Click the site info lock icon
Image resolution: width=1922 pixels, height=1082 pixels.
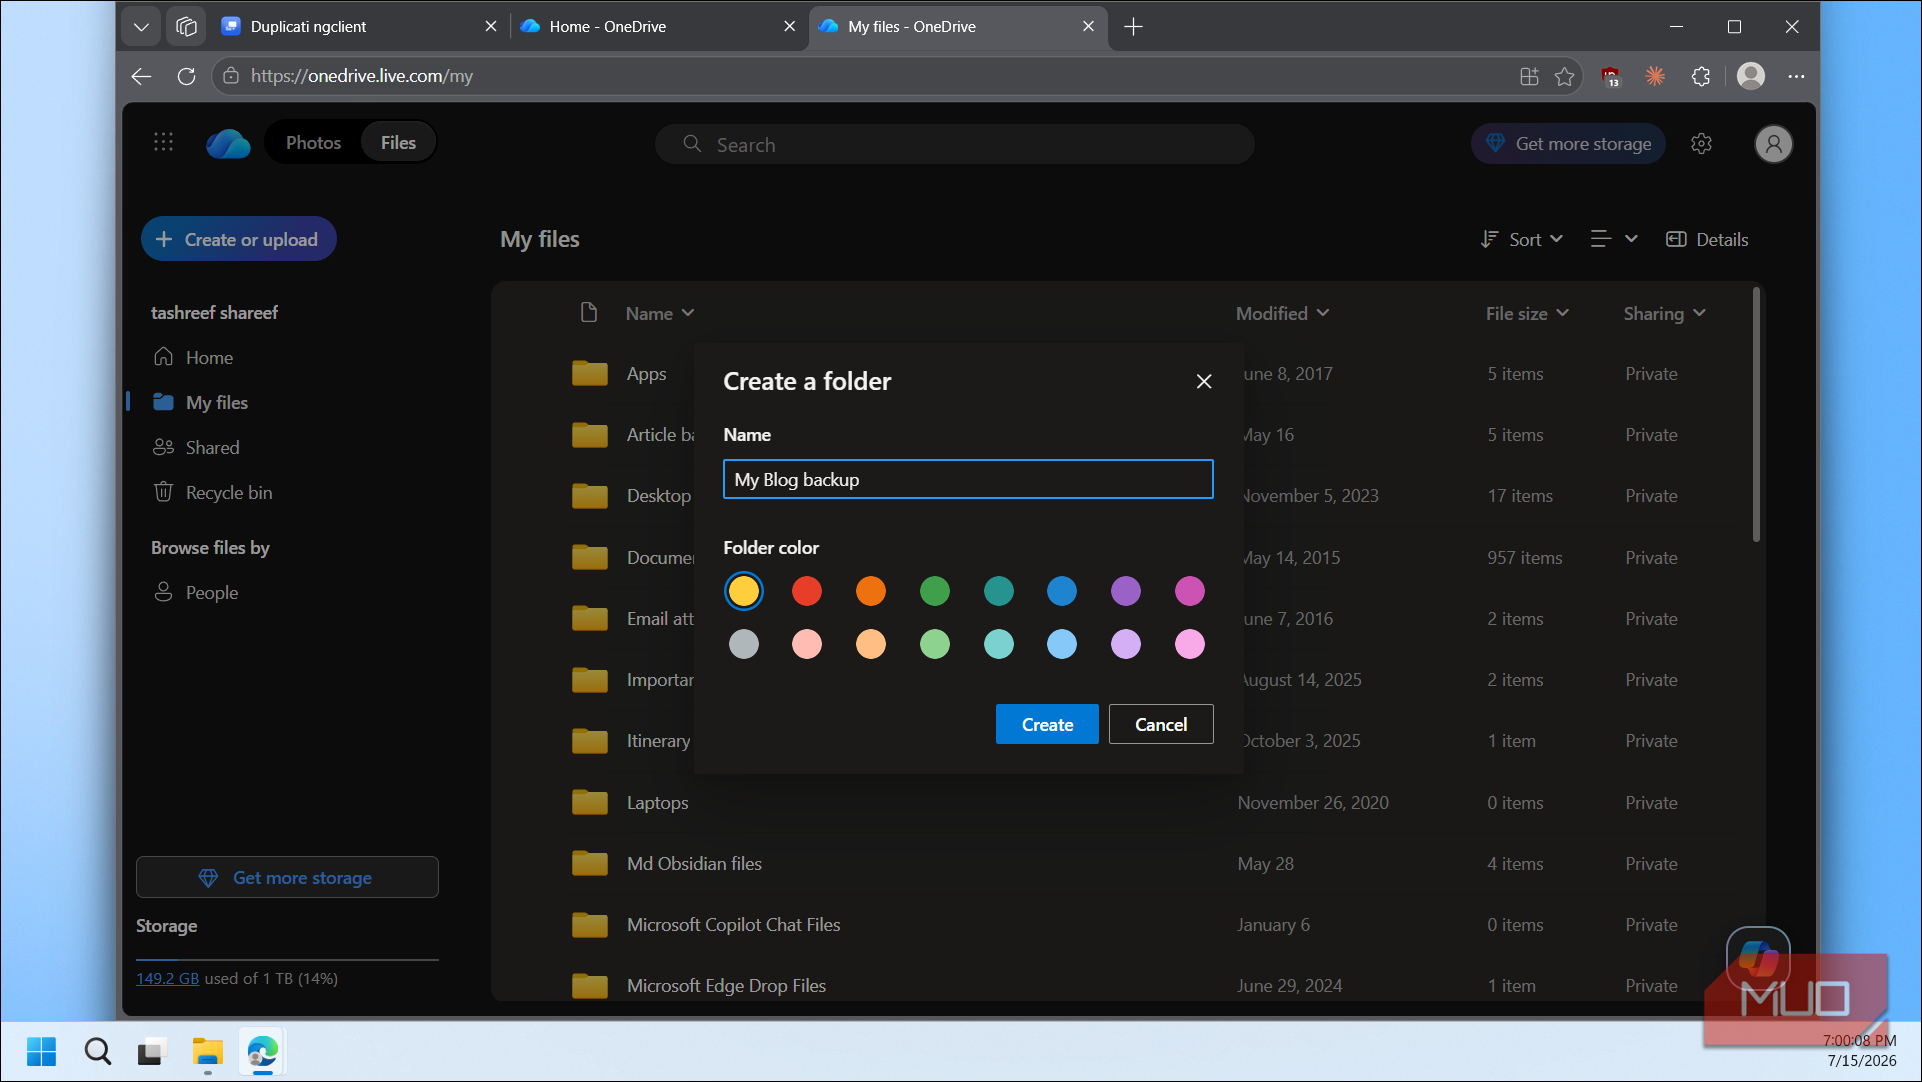point(231,76)
